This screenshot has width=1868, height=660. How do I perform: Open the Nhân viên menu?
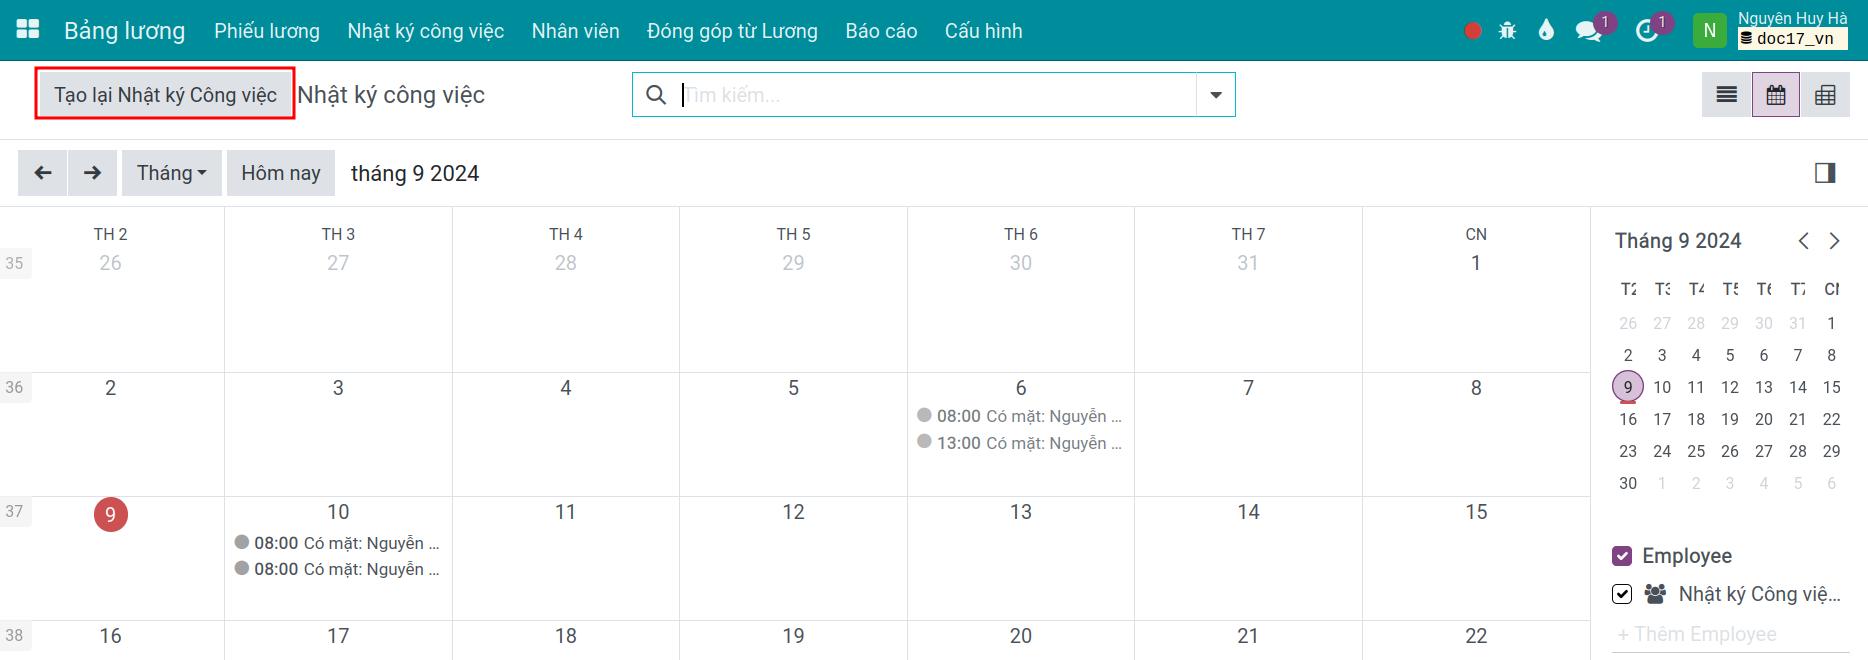[x=576, y=31]
